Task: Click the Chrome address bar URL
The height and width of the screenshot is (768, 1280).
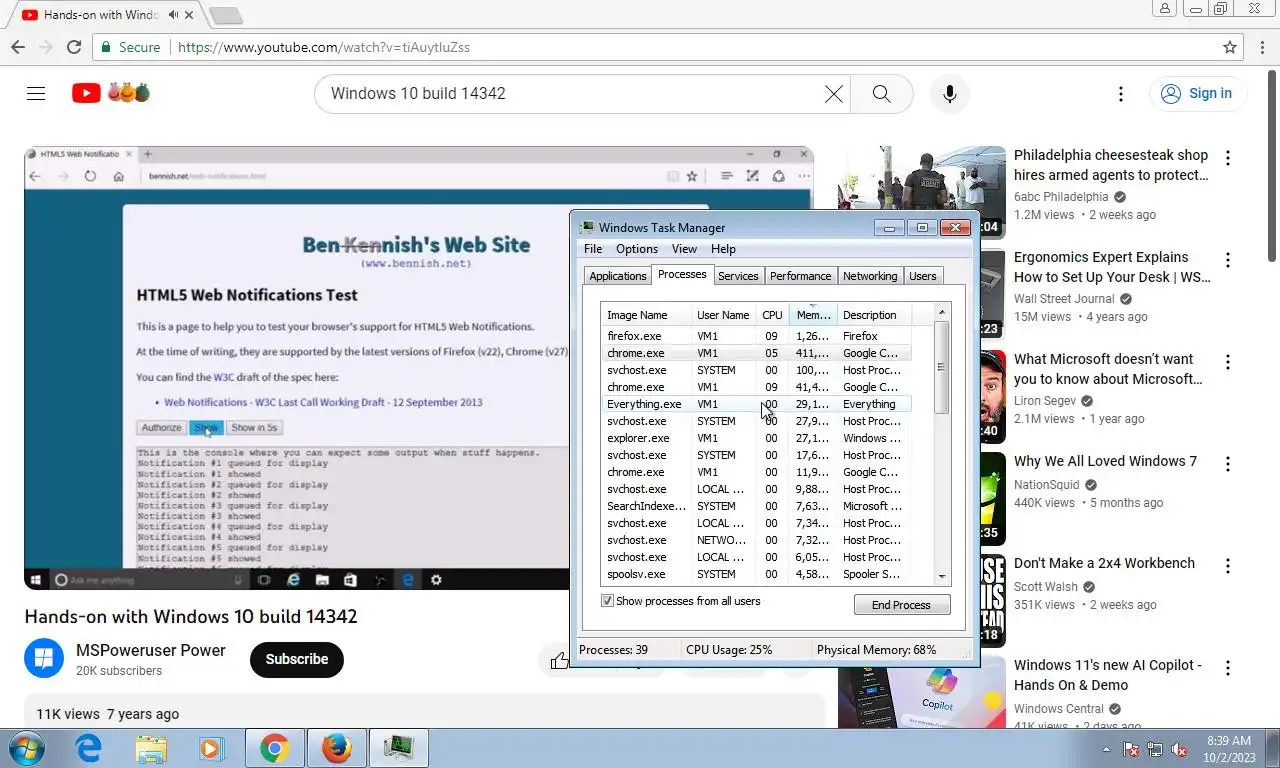Action: (x=324, y=47)
